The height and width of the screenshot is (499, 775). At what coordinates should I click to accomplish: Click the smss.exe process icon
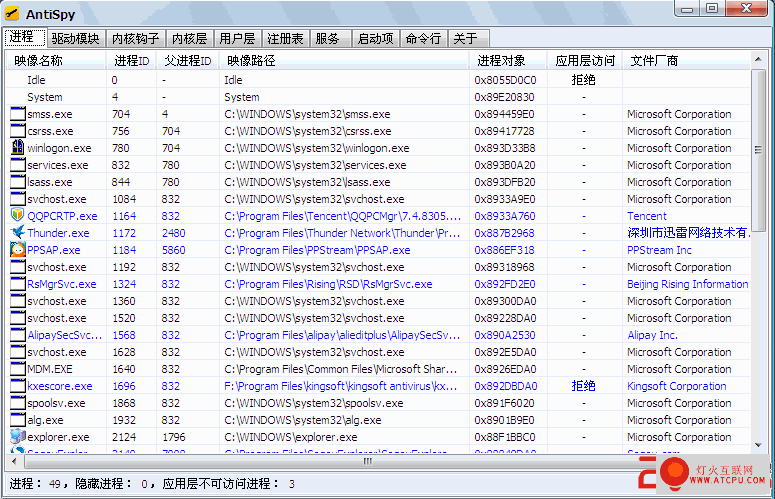coord(18,114)
